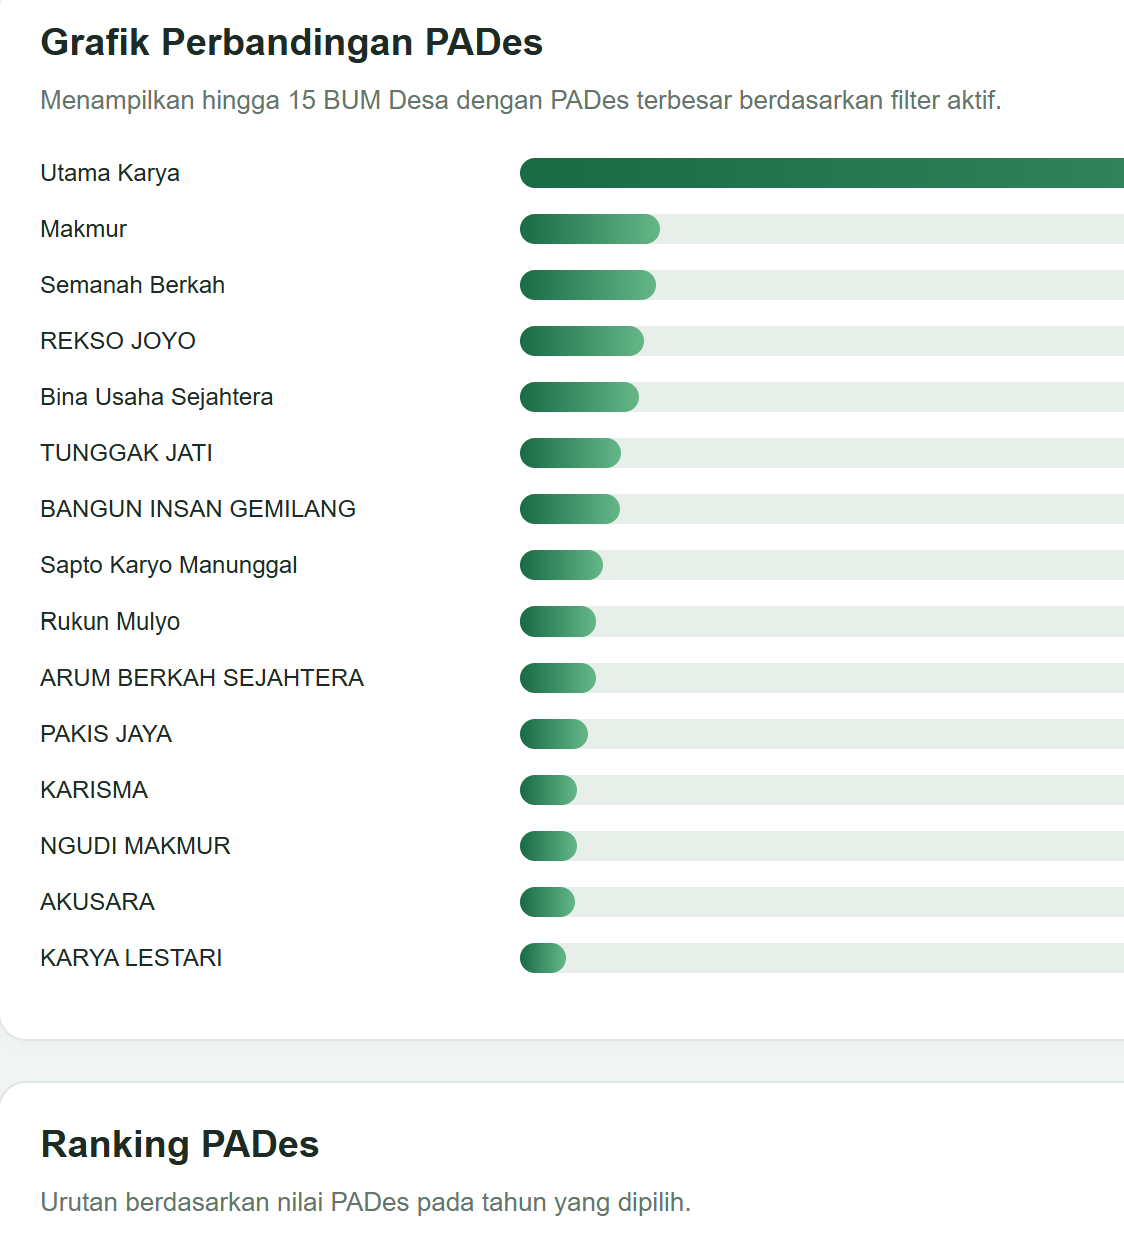Viewport: 1124px width, 1236px height.
Task: Click the KARYA LESTARI chart bar
Action: 543,958
